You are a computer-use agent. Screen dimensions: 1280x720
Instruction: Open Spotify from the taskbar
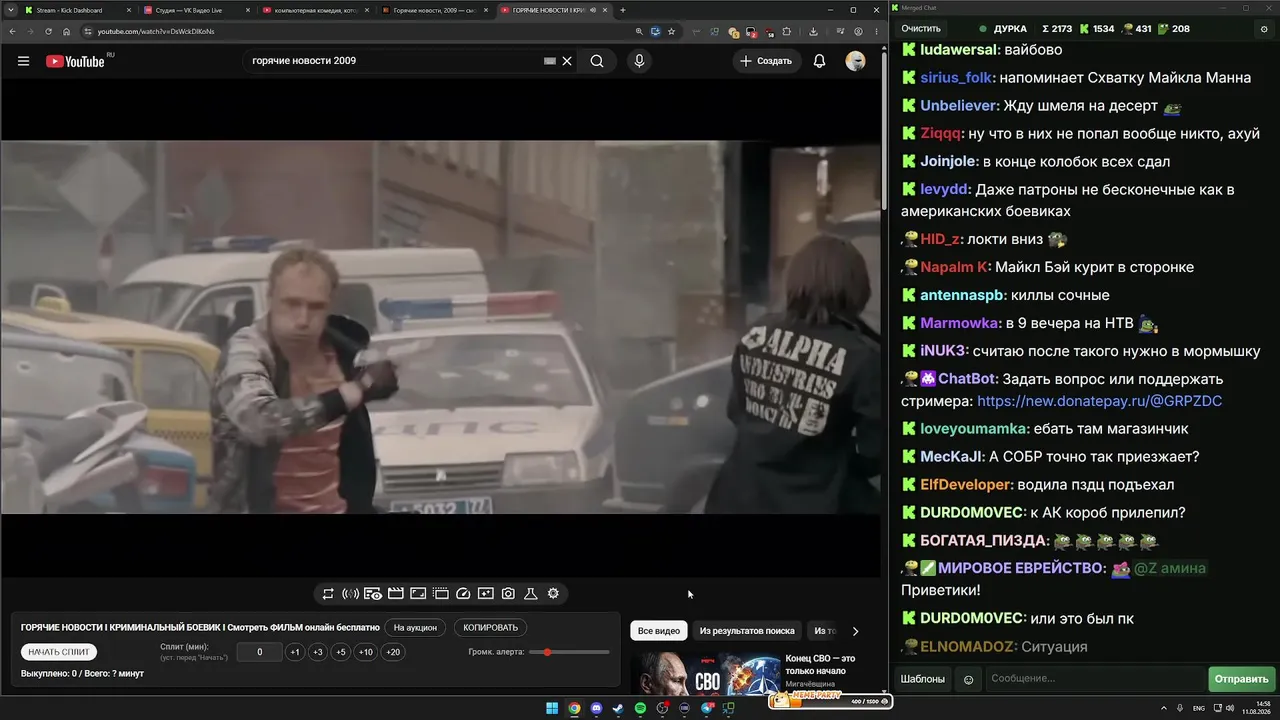[640, 708]
